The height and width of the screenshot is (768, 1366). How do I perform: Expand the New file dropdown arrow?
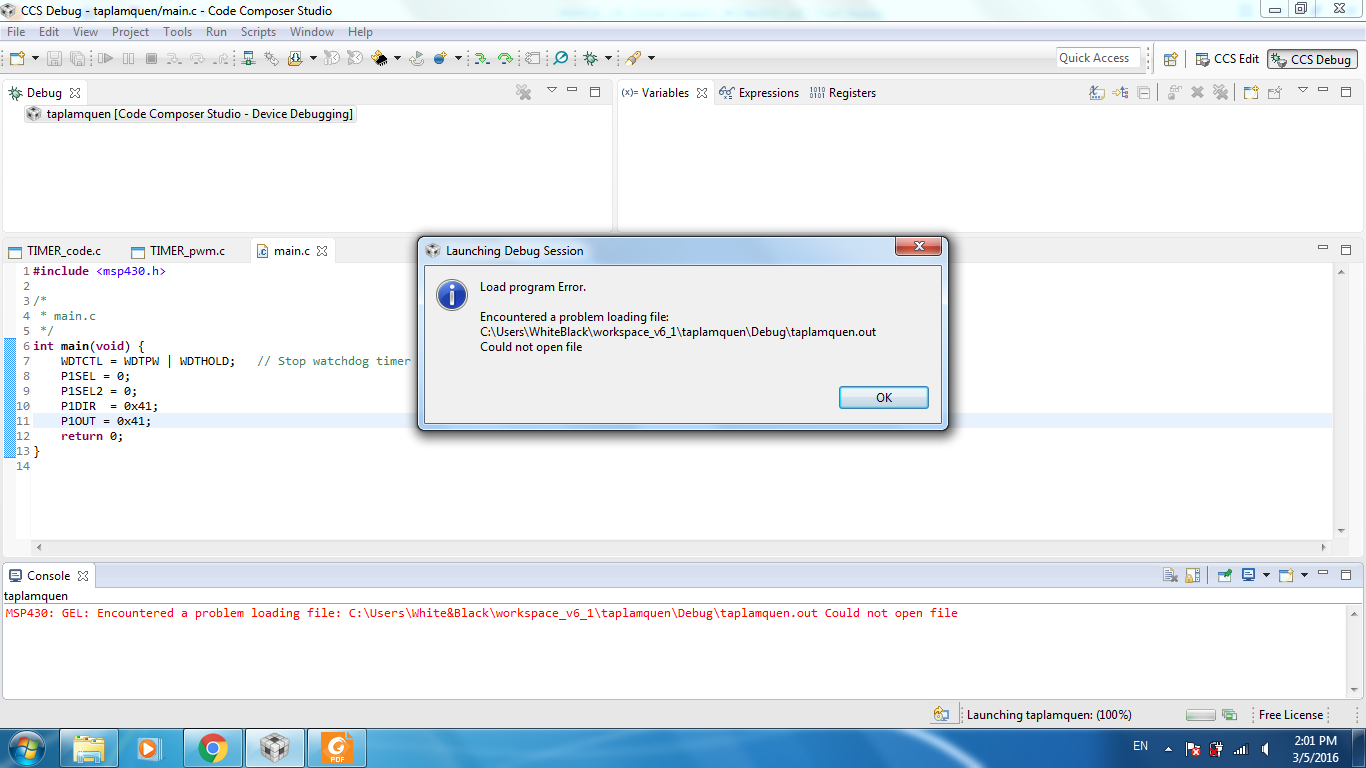35,59
